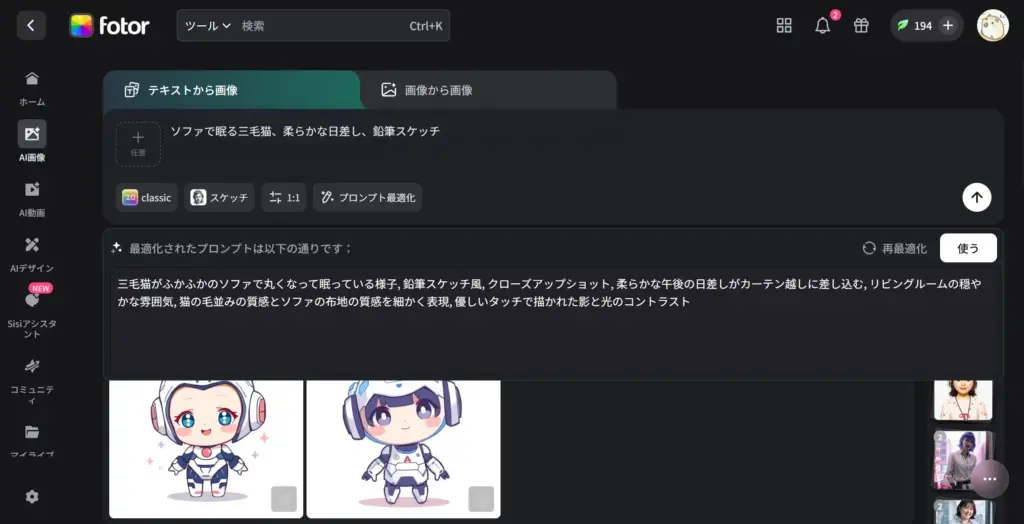Screen dimensions: 1024x524
Task: Click the gray square on first generated image
Action: tap(284, 499)
